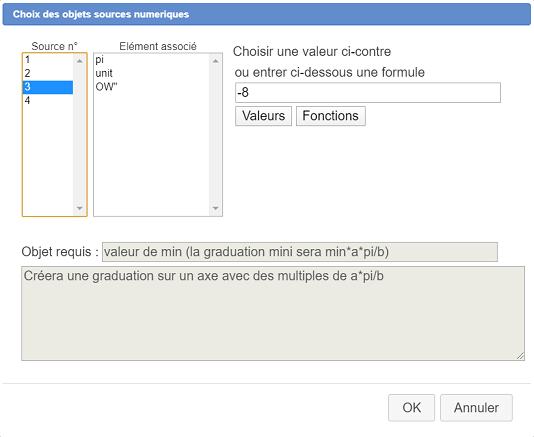Screen dimensions: 534x437
Task: Confirm the dialog with OK
Action: (411, 408)
